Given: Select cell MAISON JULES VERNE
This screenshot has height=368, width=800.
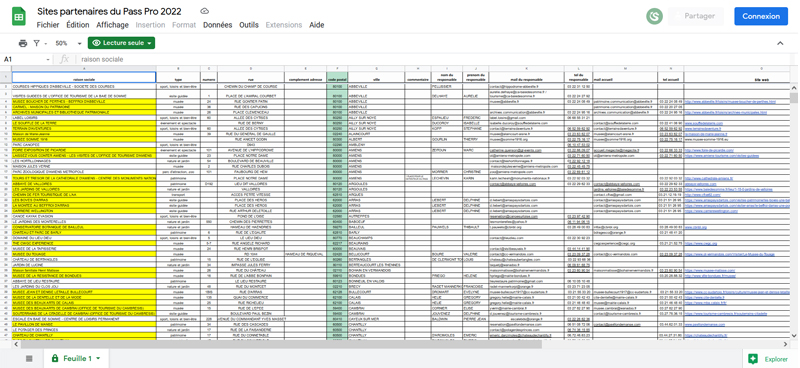Looking at the screenshot, I should coord(84,166).
